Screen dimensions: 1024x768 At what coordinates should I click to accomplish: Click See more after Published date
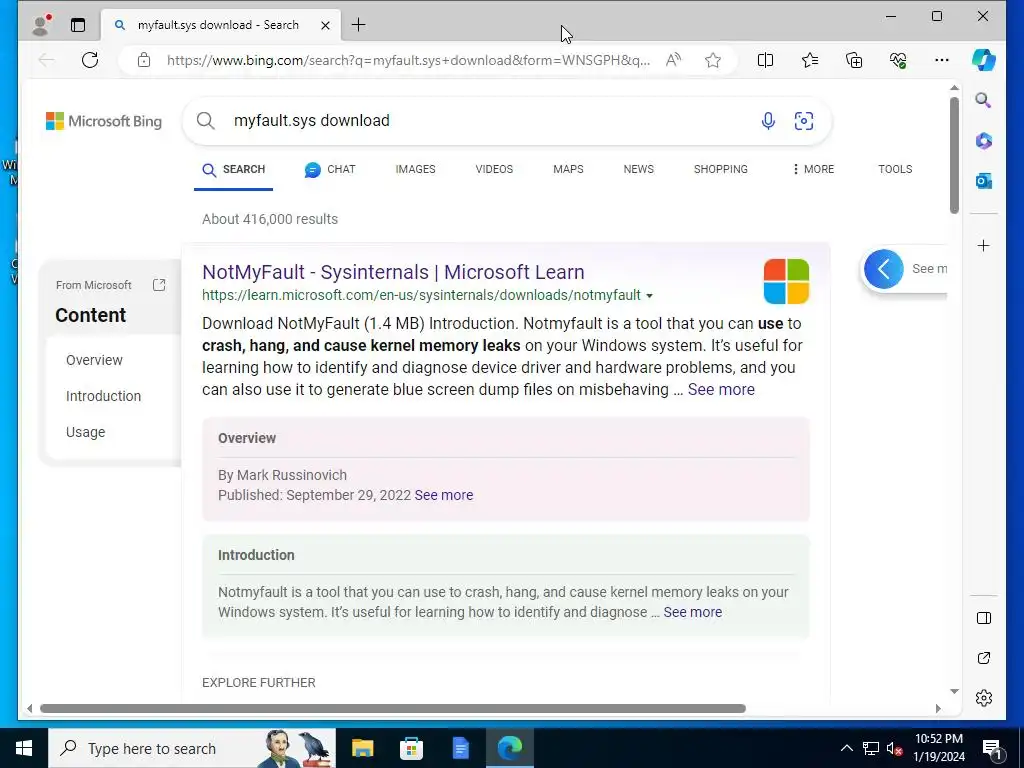pos(443,495)
